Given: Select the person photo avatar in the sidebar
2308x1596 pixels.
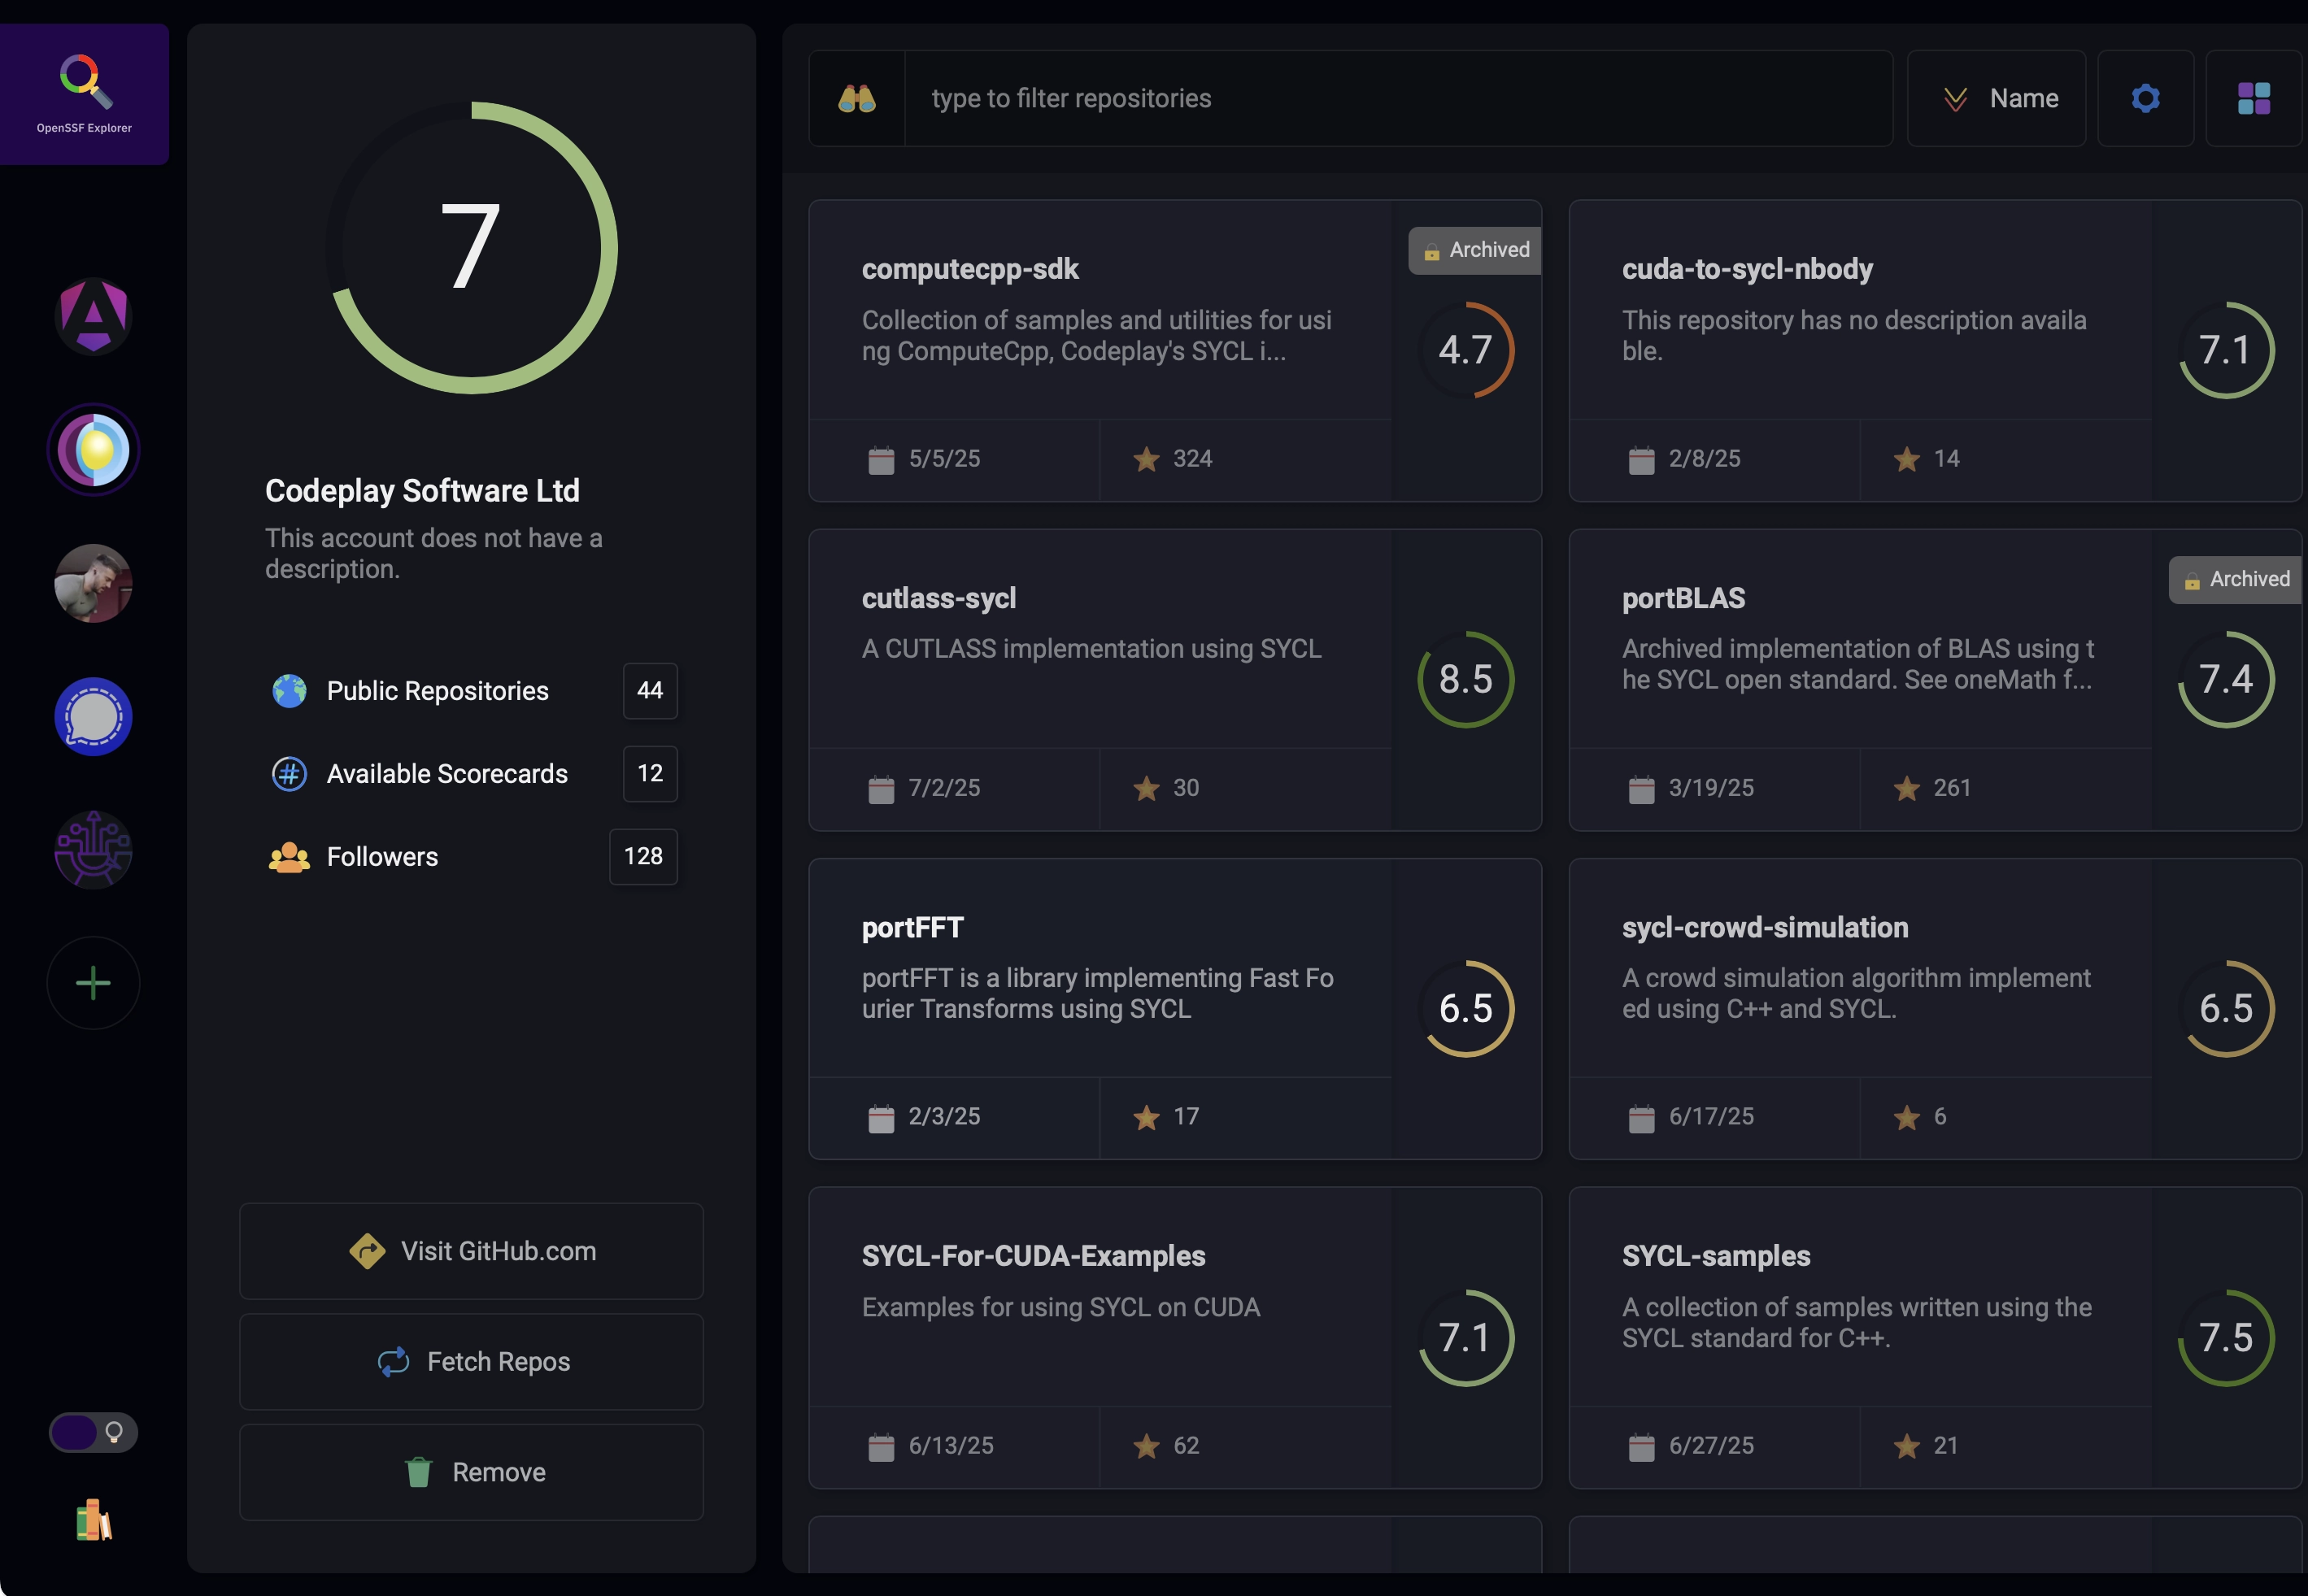Looking at the screenshot, I should pyautogui.click(x=93, y=583).
